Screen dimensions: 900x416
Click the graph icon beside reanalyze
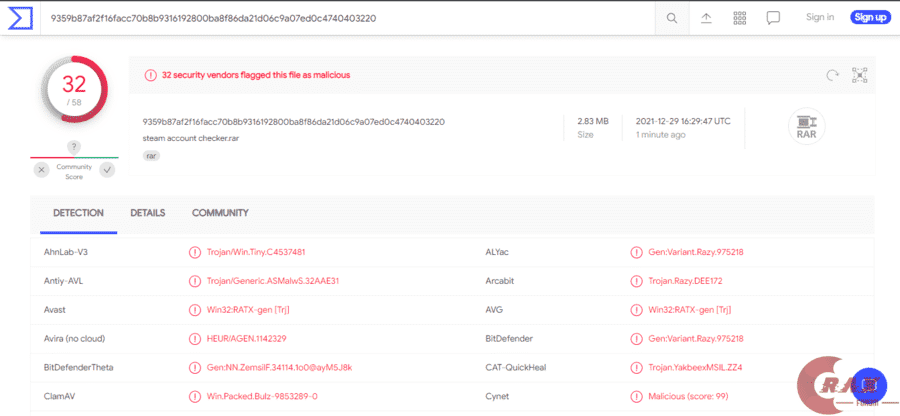click(859, 75)
